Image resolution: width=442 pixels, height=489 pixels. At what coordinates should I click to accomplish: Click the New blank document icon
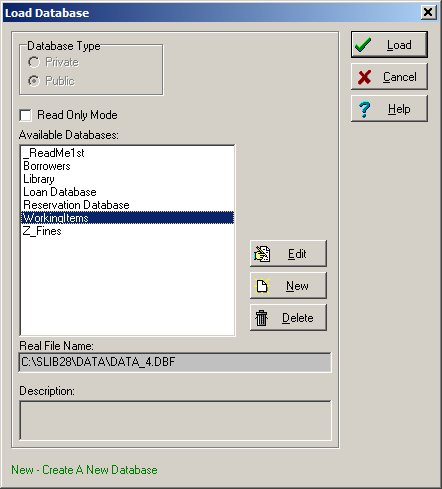point(262,286)
